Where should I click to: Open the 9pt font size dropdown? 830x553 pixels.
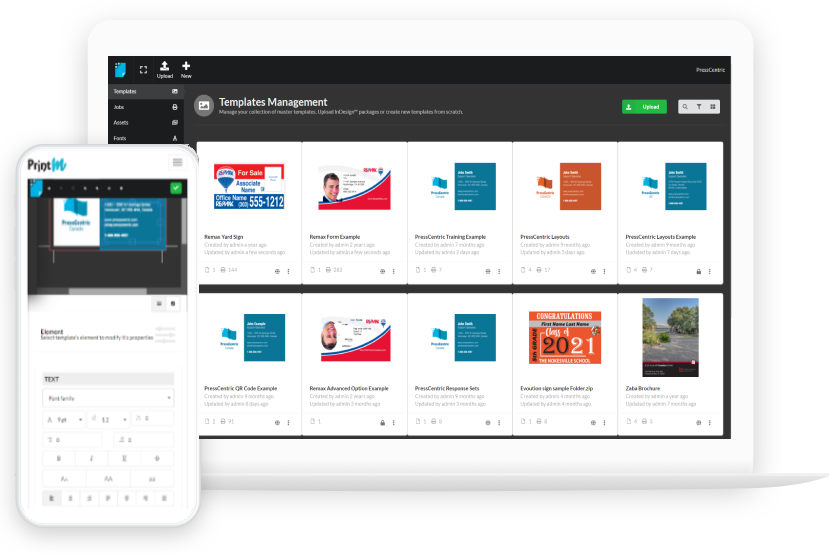tap(64, 419)
